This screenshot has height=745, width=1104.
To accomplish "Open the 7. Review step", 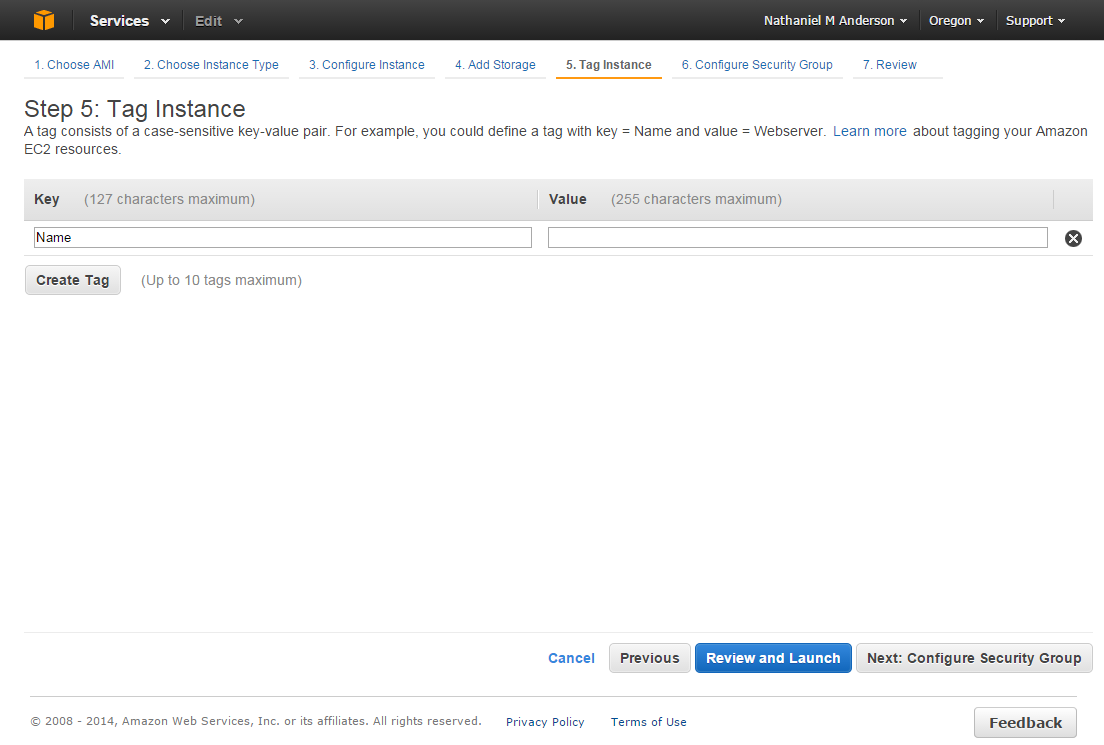I will point(890,65).
